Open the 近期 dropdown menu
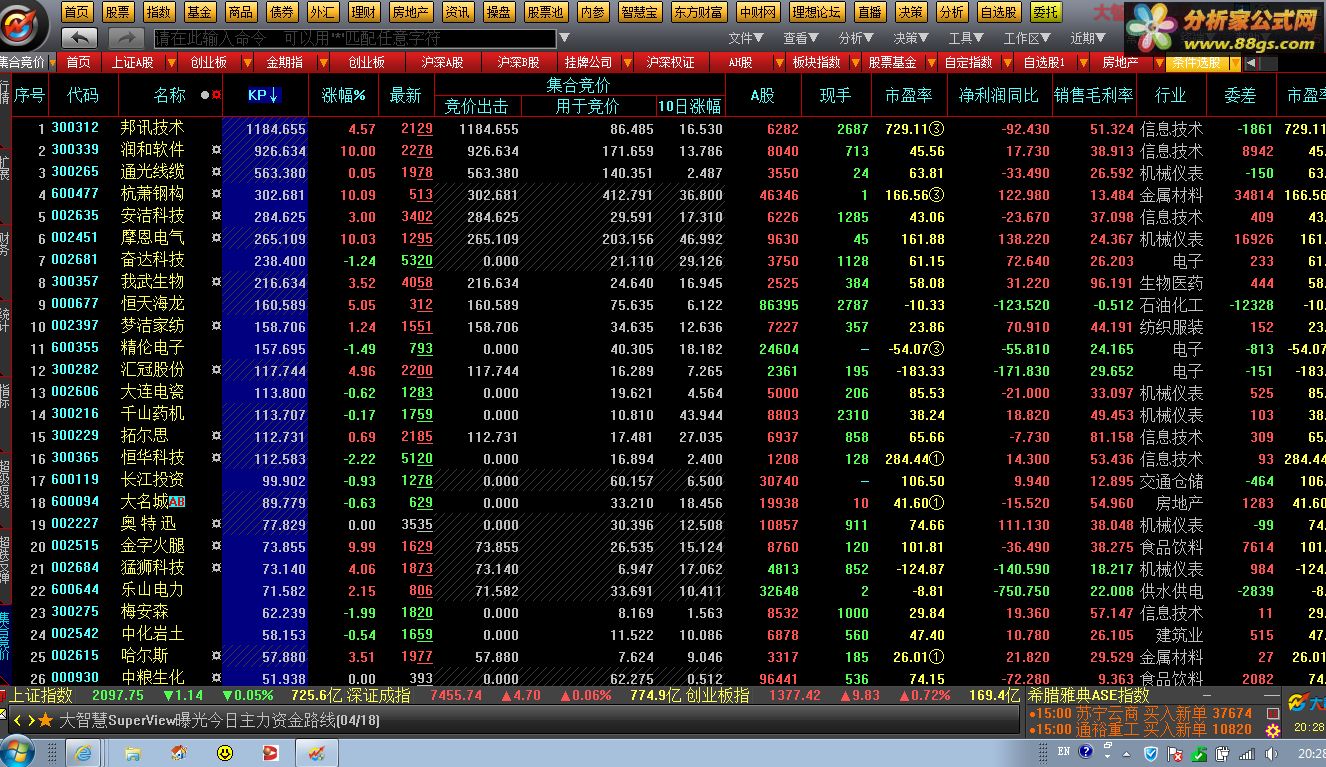1326x767 pixels. pyautogui.click(x=1088, y=39)
